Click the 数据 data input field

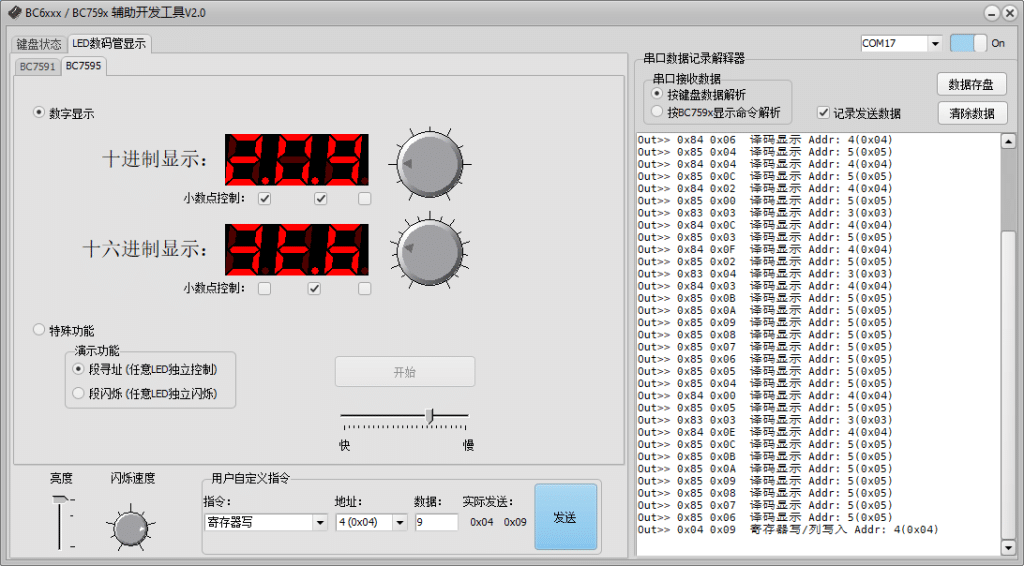436,522
